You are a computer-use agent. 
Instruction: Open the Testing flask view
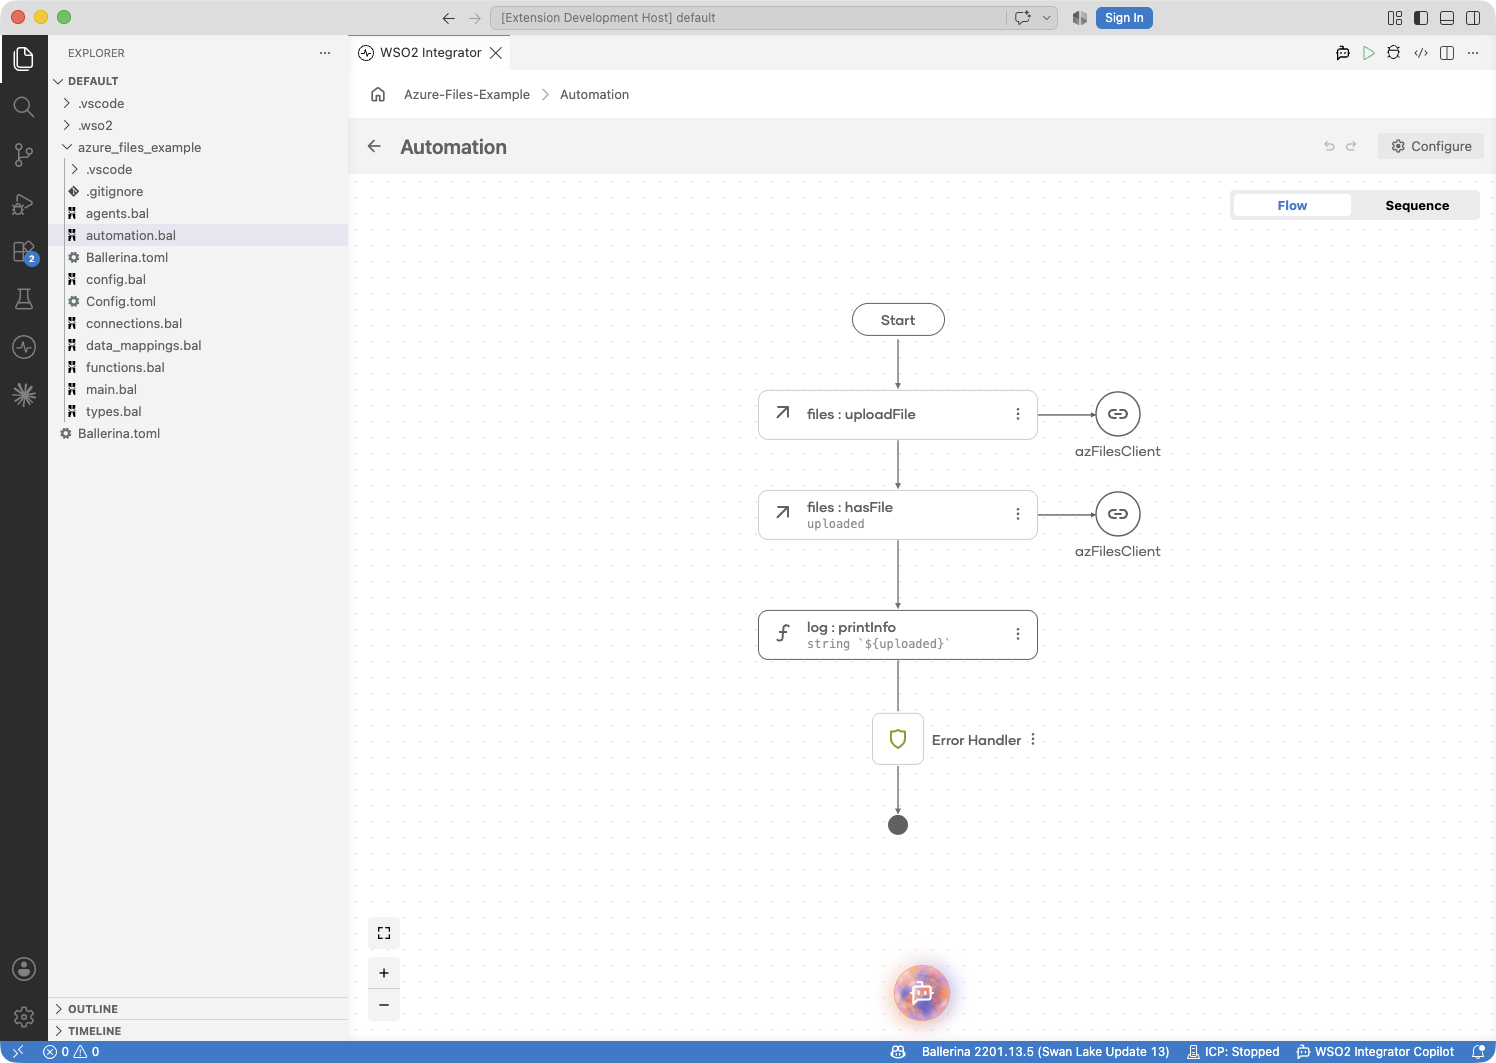pos(24,299)
